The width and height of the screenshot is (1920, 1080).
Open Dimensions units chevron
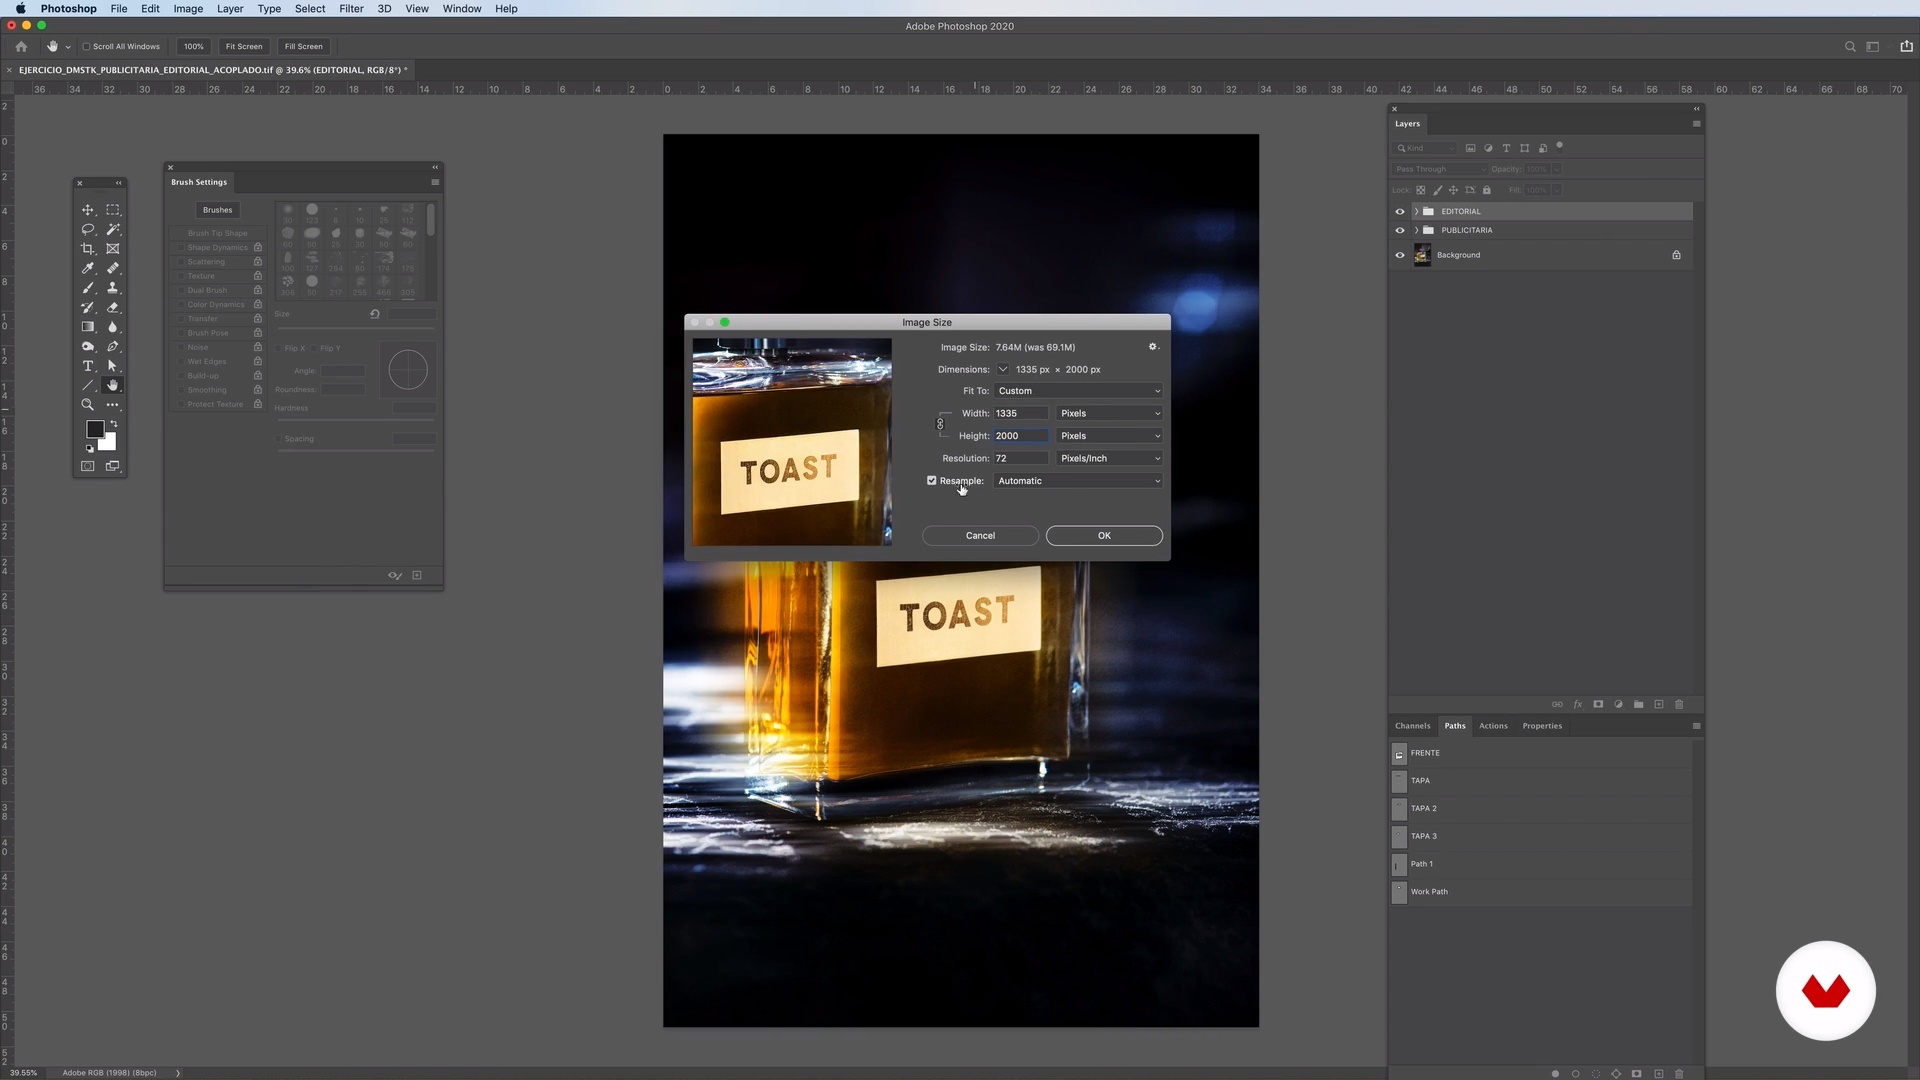pyautogui.click(x=1003, y=369)
